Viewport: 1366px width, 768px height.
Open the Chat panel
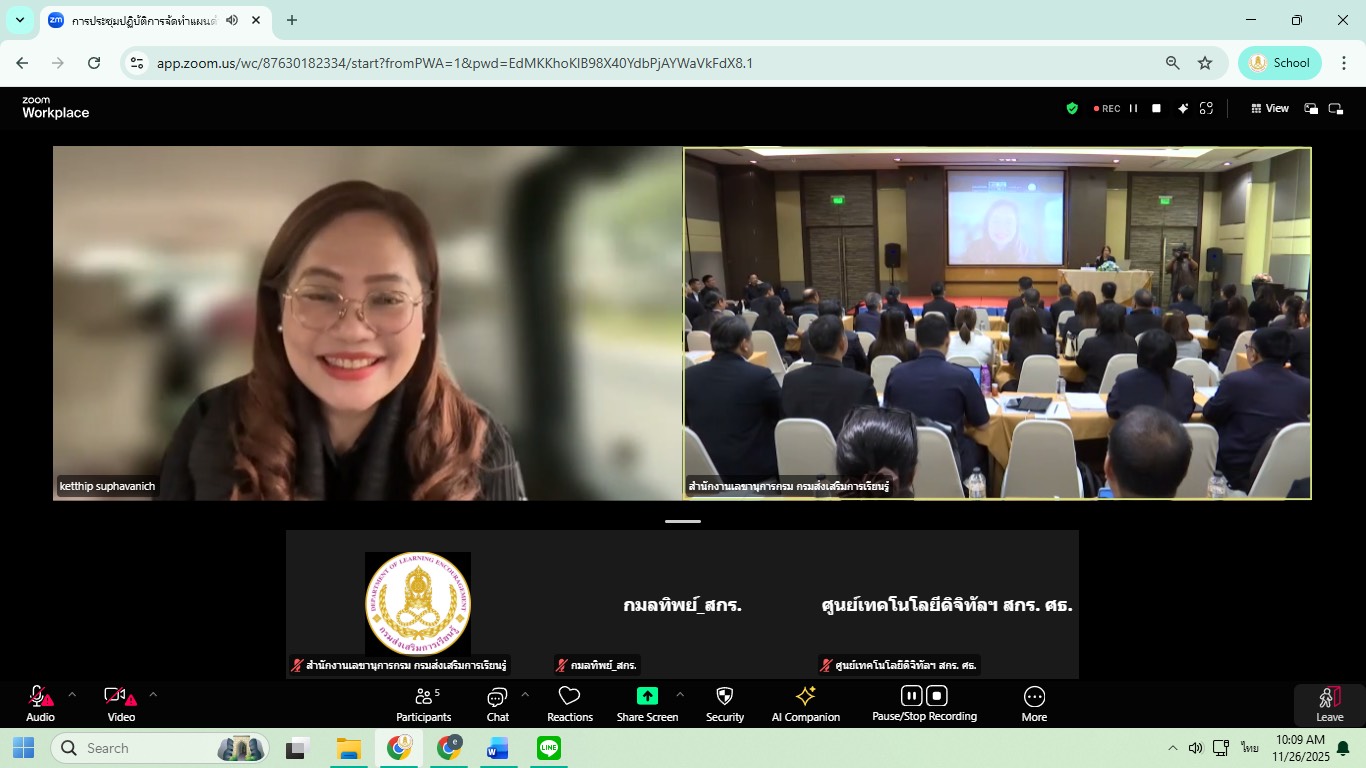pos(497,703)
